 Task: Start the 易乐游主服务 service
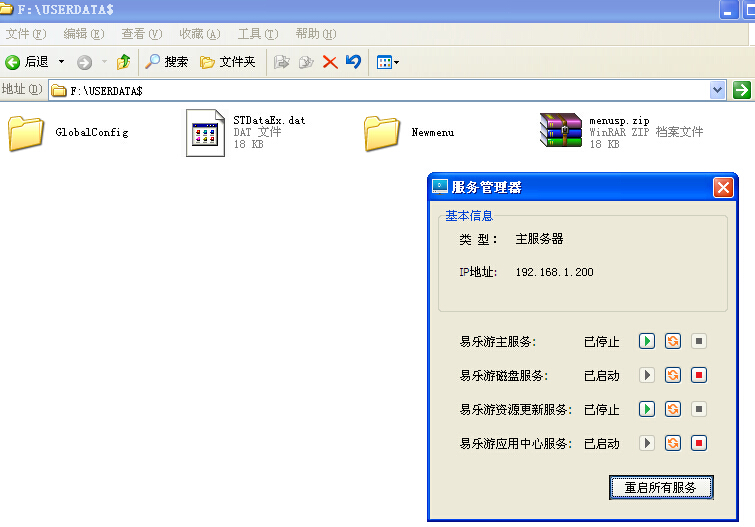coord(647,341)
